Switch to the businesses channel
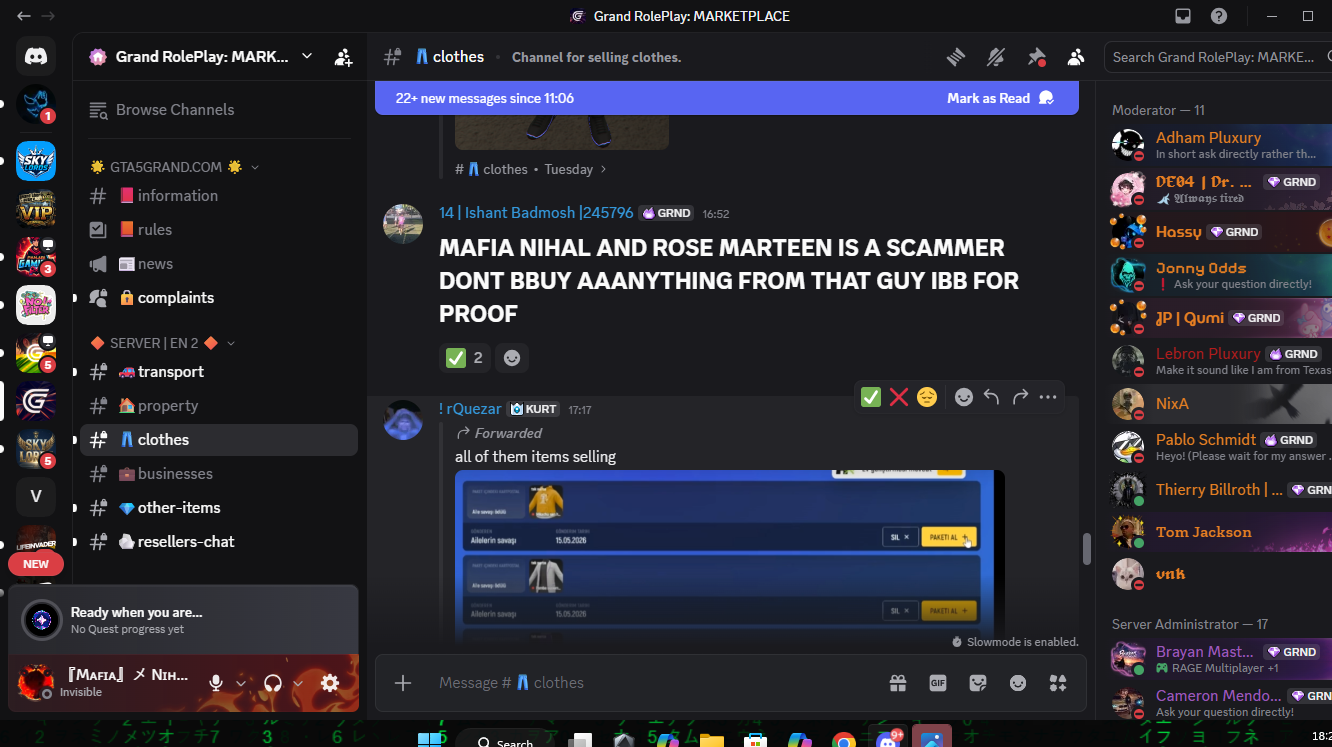The width and height of the screenshot is (1332, 747). pyautogui.click(x=218, y=474)
